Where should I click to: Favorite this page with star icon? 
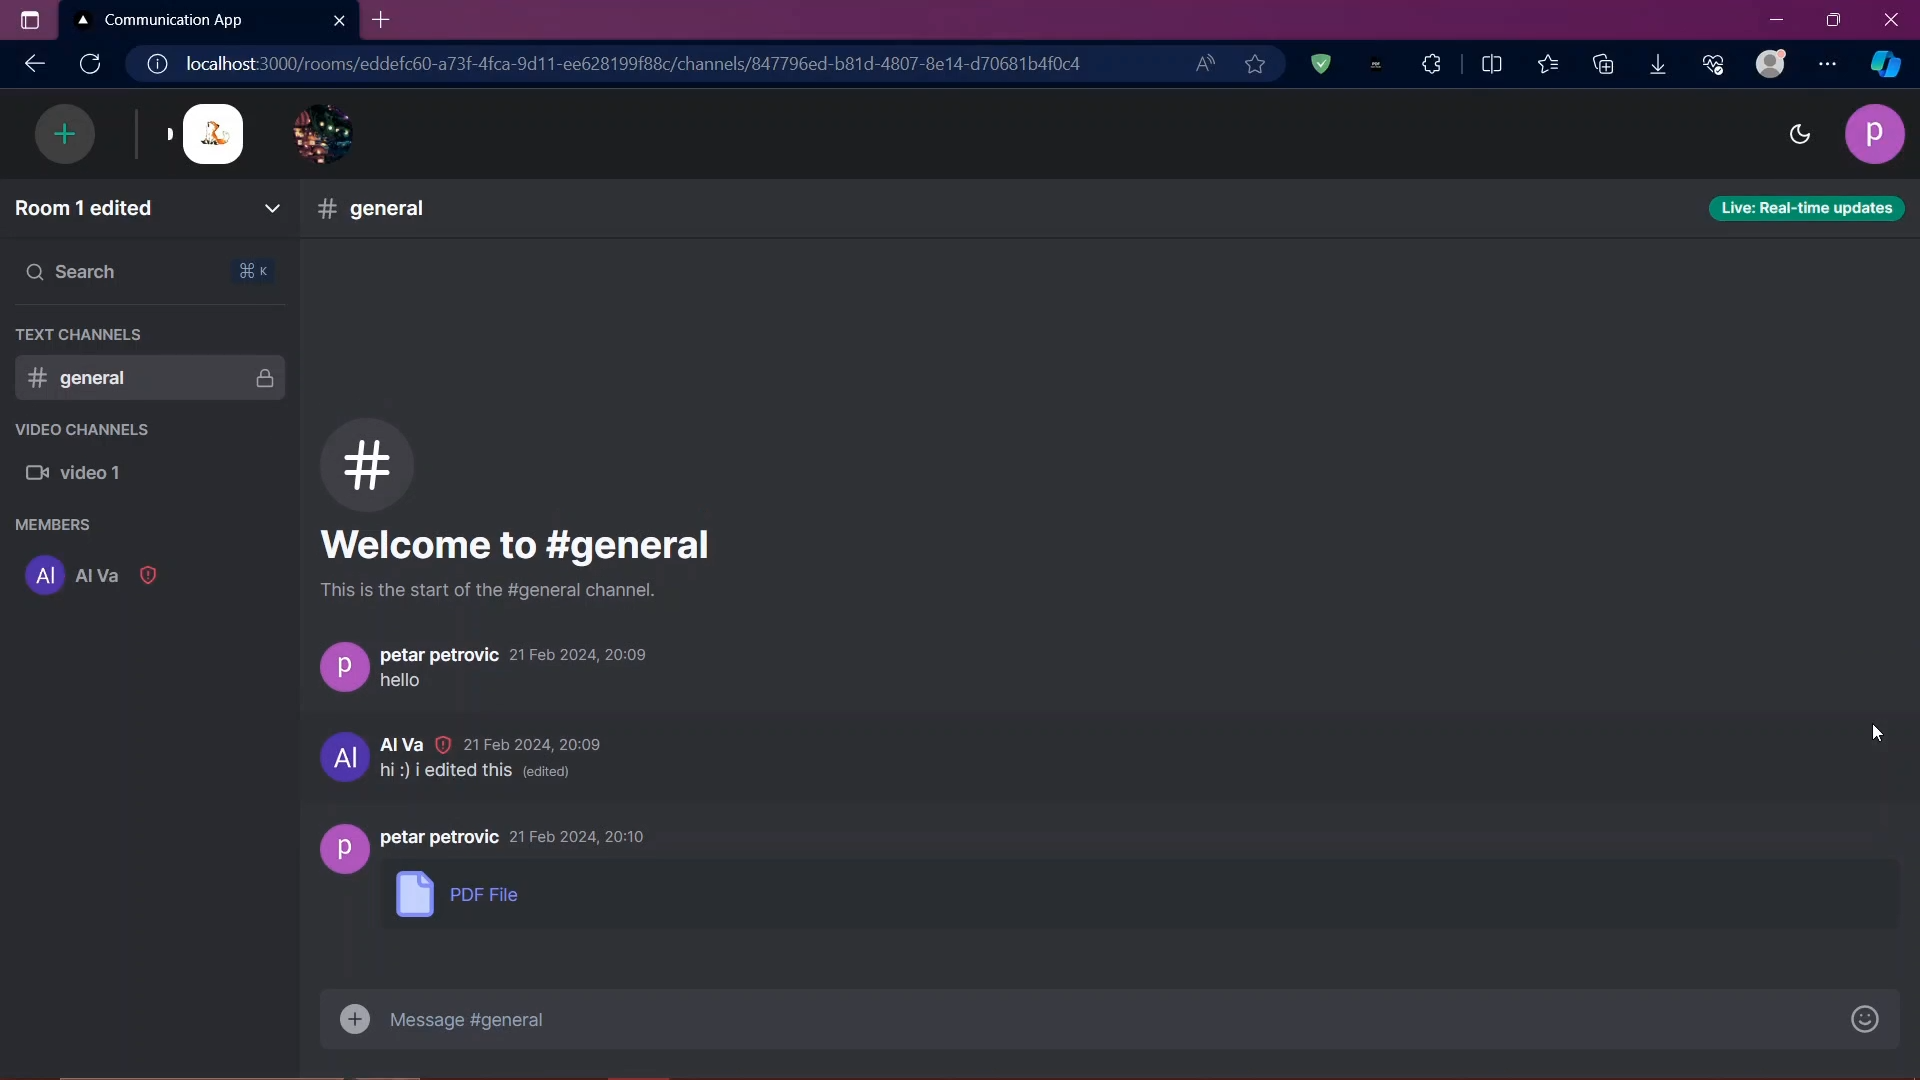pyautogui.click(x=1255, y=64)
